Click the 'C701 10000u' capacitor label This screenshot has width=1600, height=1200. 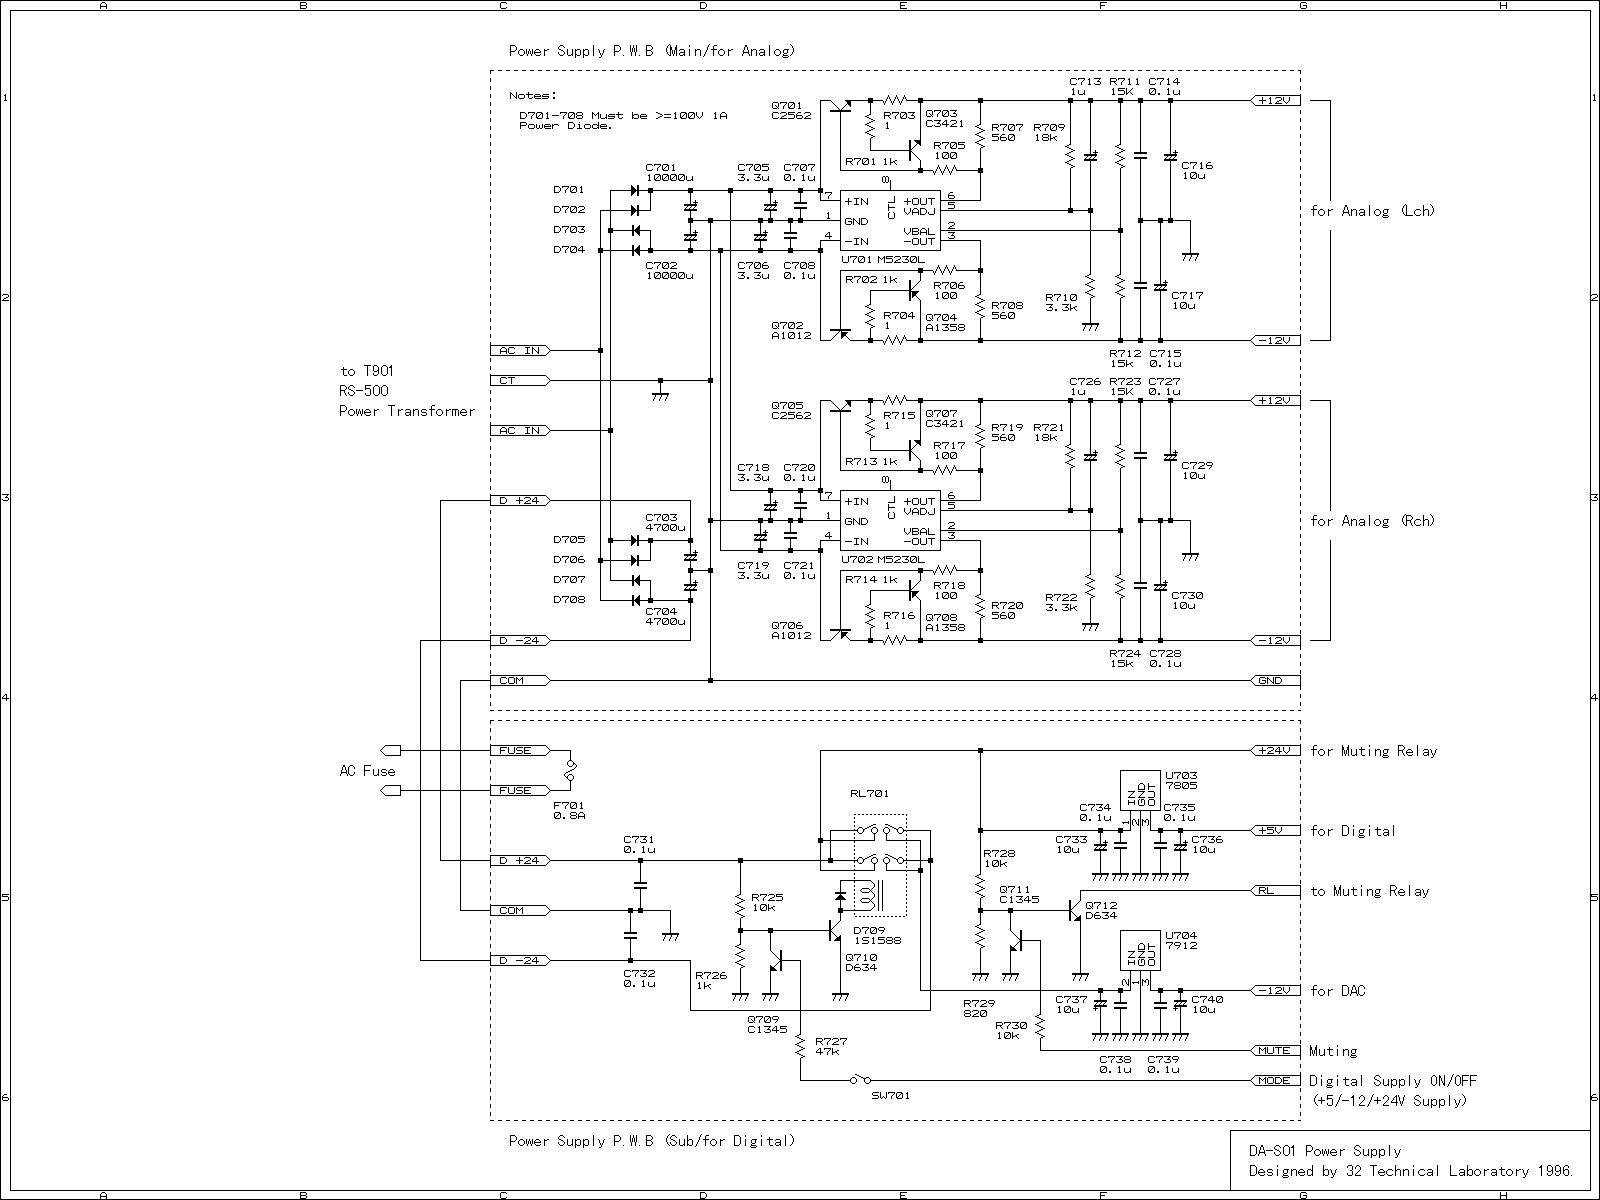[668, 172]
